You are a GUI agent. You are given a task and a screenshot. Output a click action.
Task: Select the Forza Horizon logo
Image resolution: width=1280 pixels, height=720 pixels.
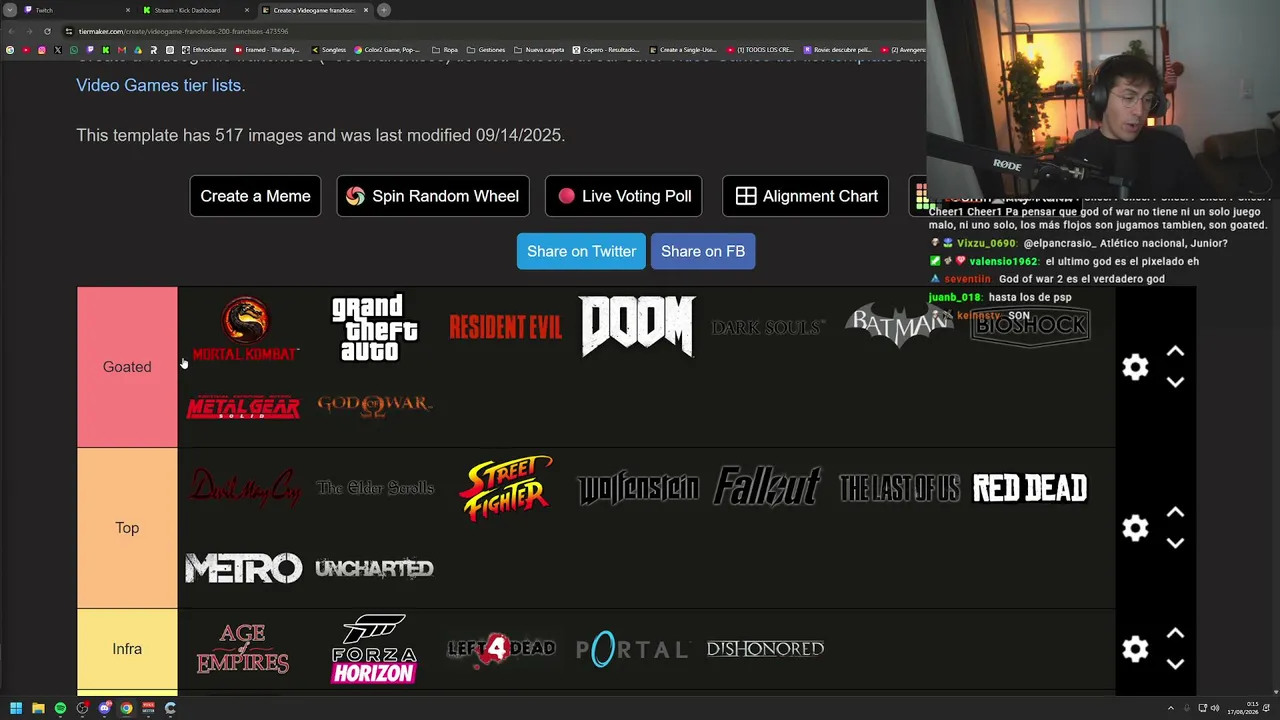pos(375,649)
